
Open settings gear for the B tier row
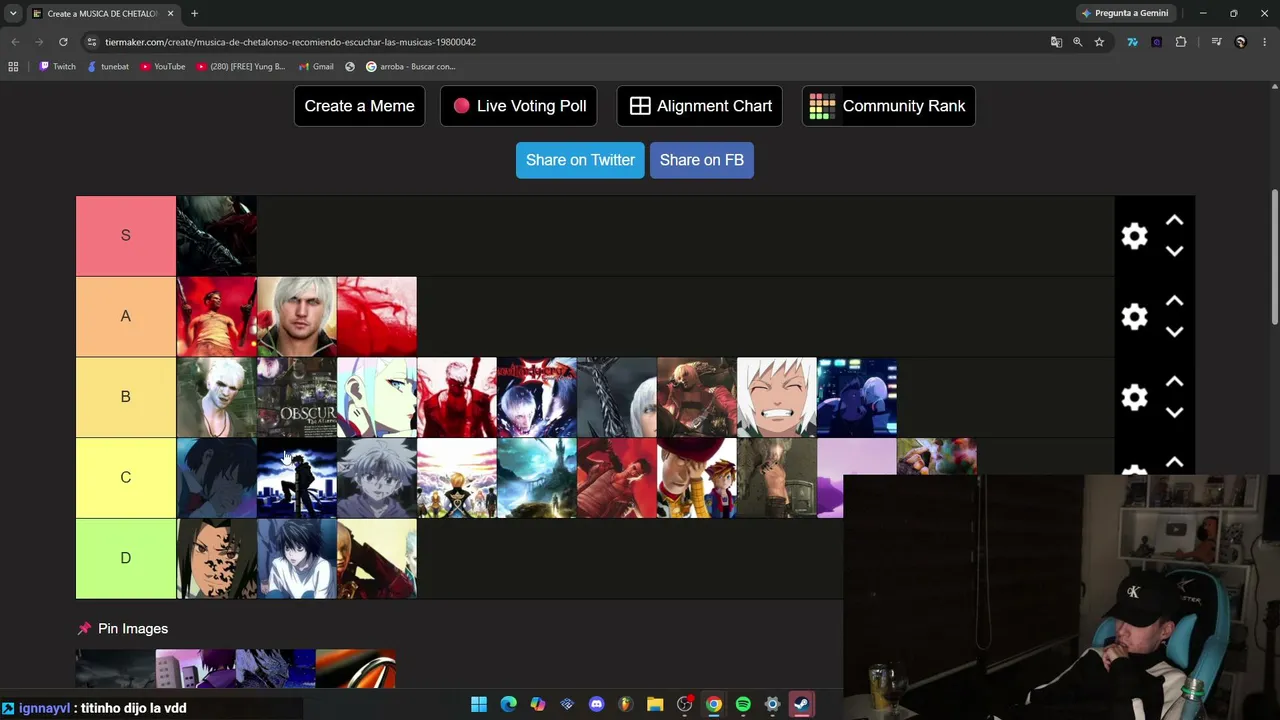pos(1134,398)
